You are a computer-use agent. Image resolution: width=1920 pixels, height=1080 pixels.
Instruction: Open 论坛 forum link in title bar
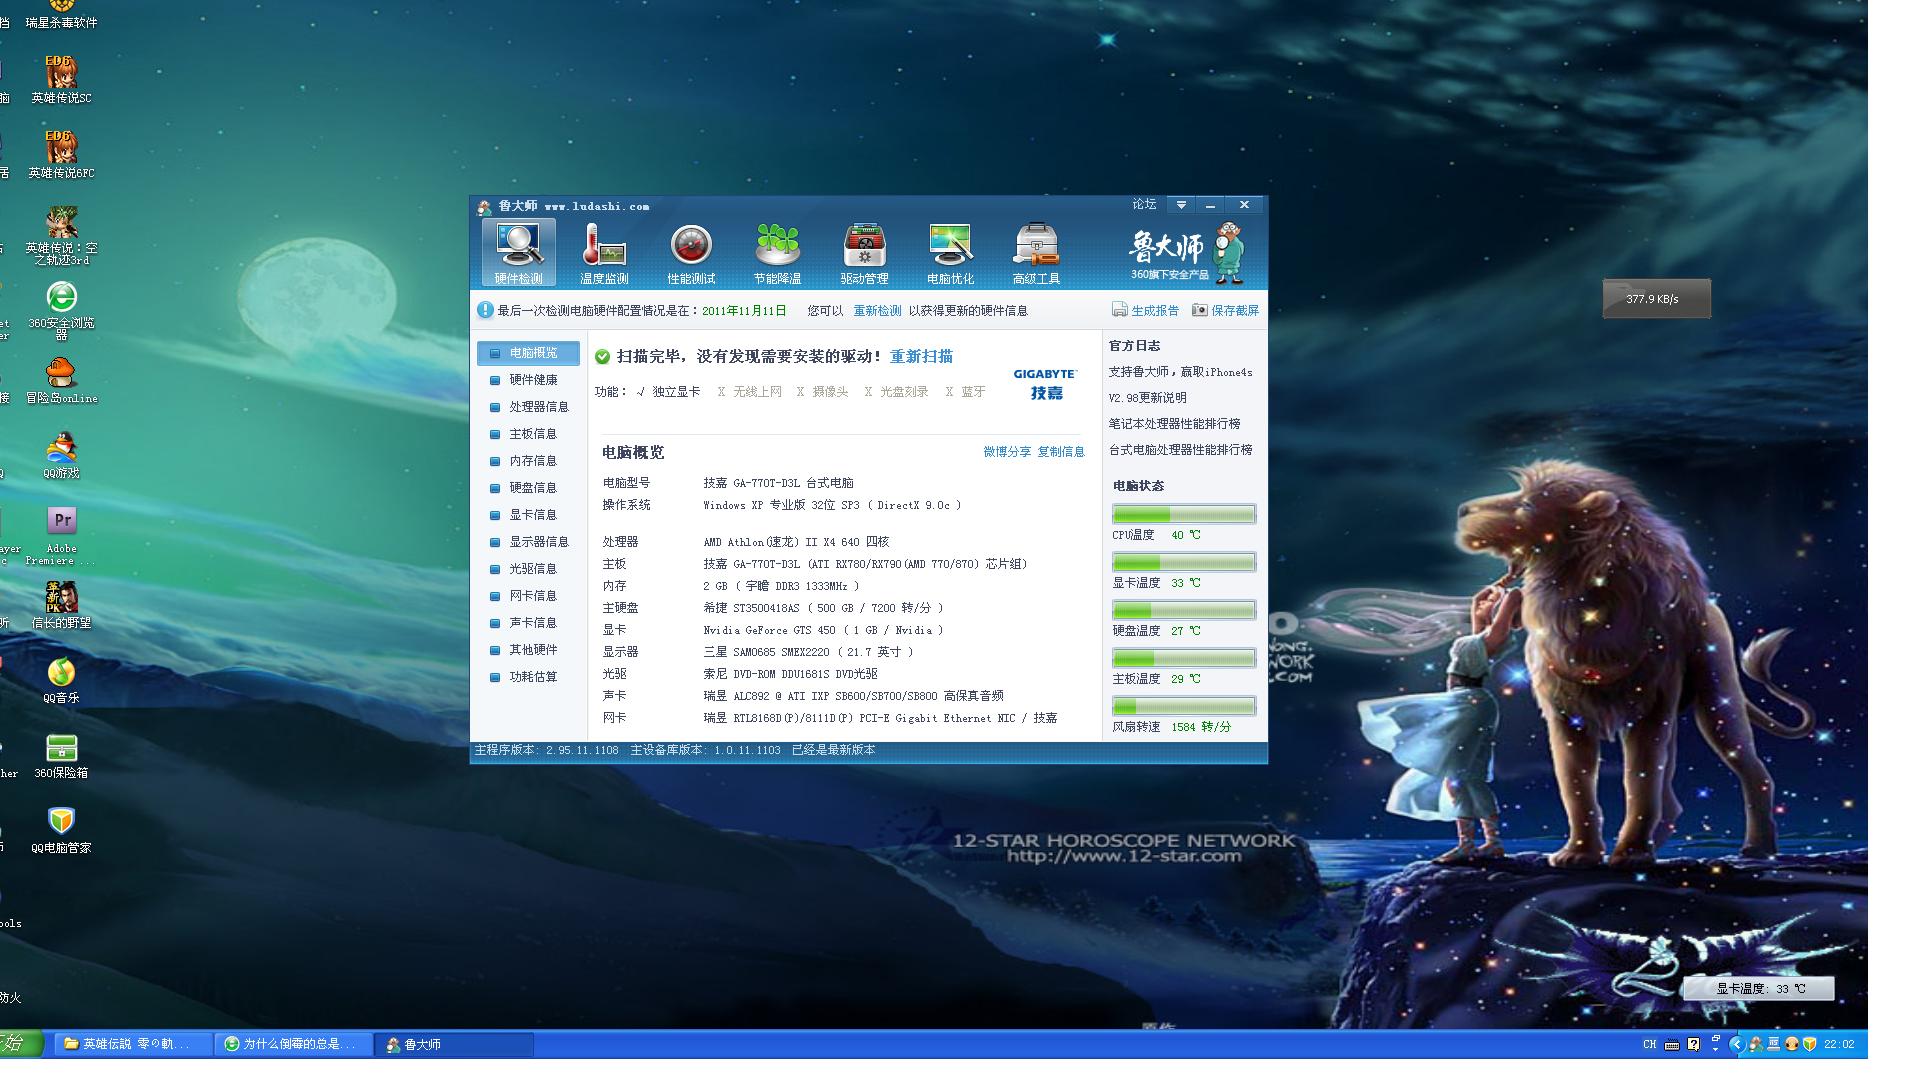tap(1144, 204)
